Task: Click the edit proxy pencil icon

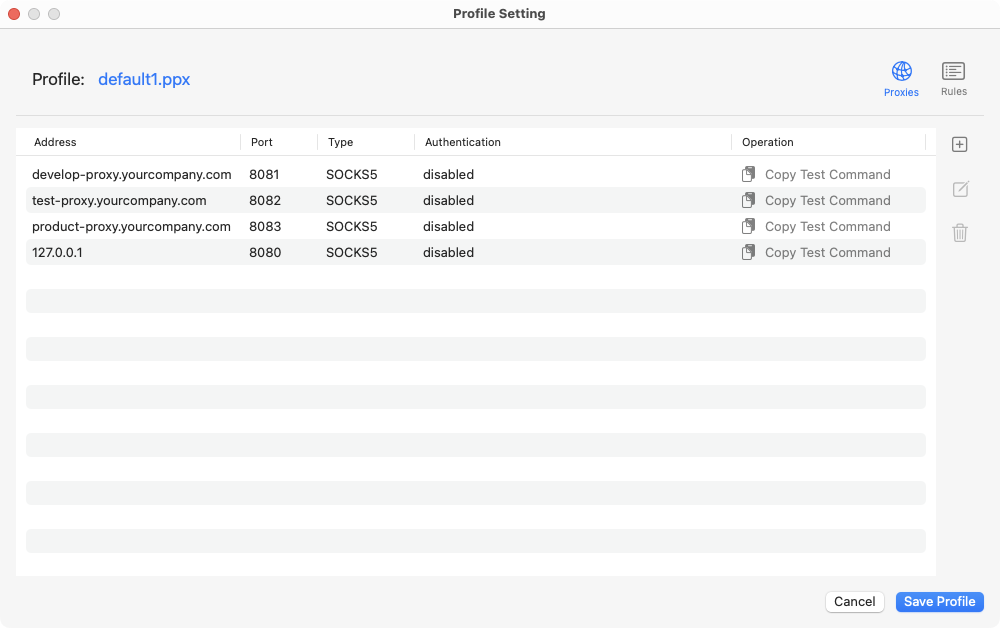Action: pos(959,189)
